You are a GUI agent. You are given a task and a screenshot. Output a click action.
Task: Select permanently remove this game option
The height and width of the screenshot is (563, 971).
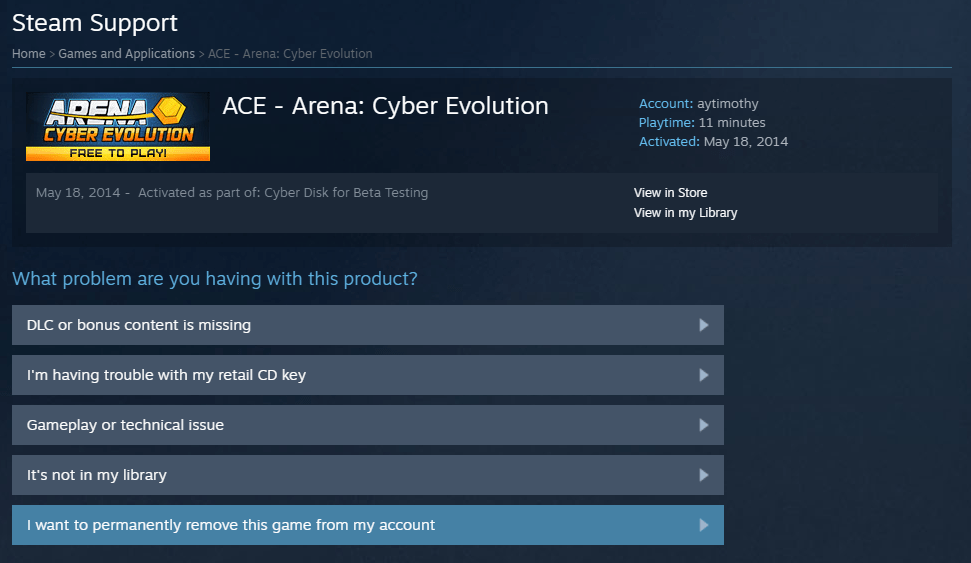pos(368,525)
